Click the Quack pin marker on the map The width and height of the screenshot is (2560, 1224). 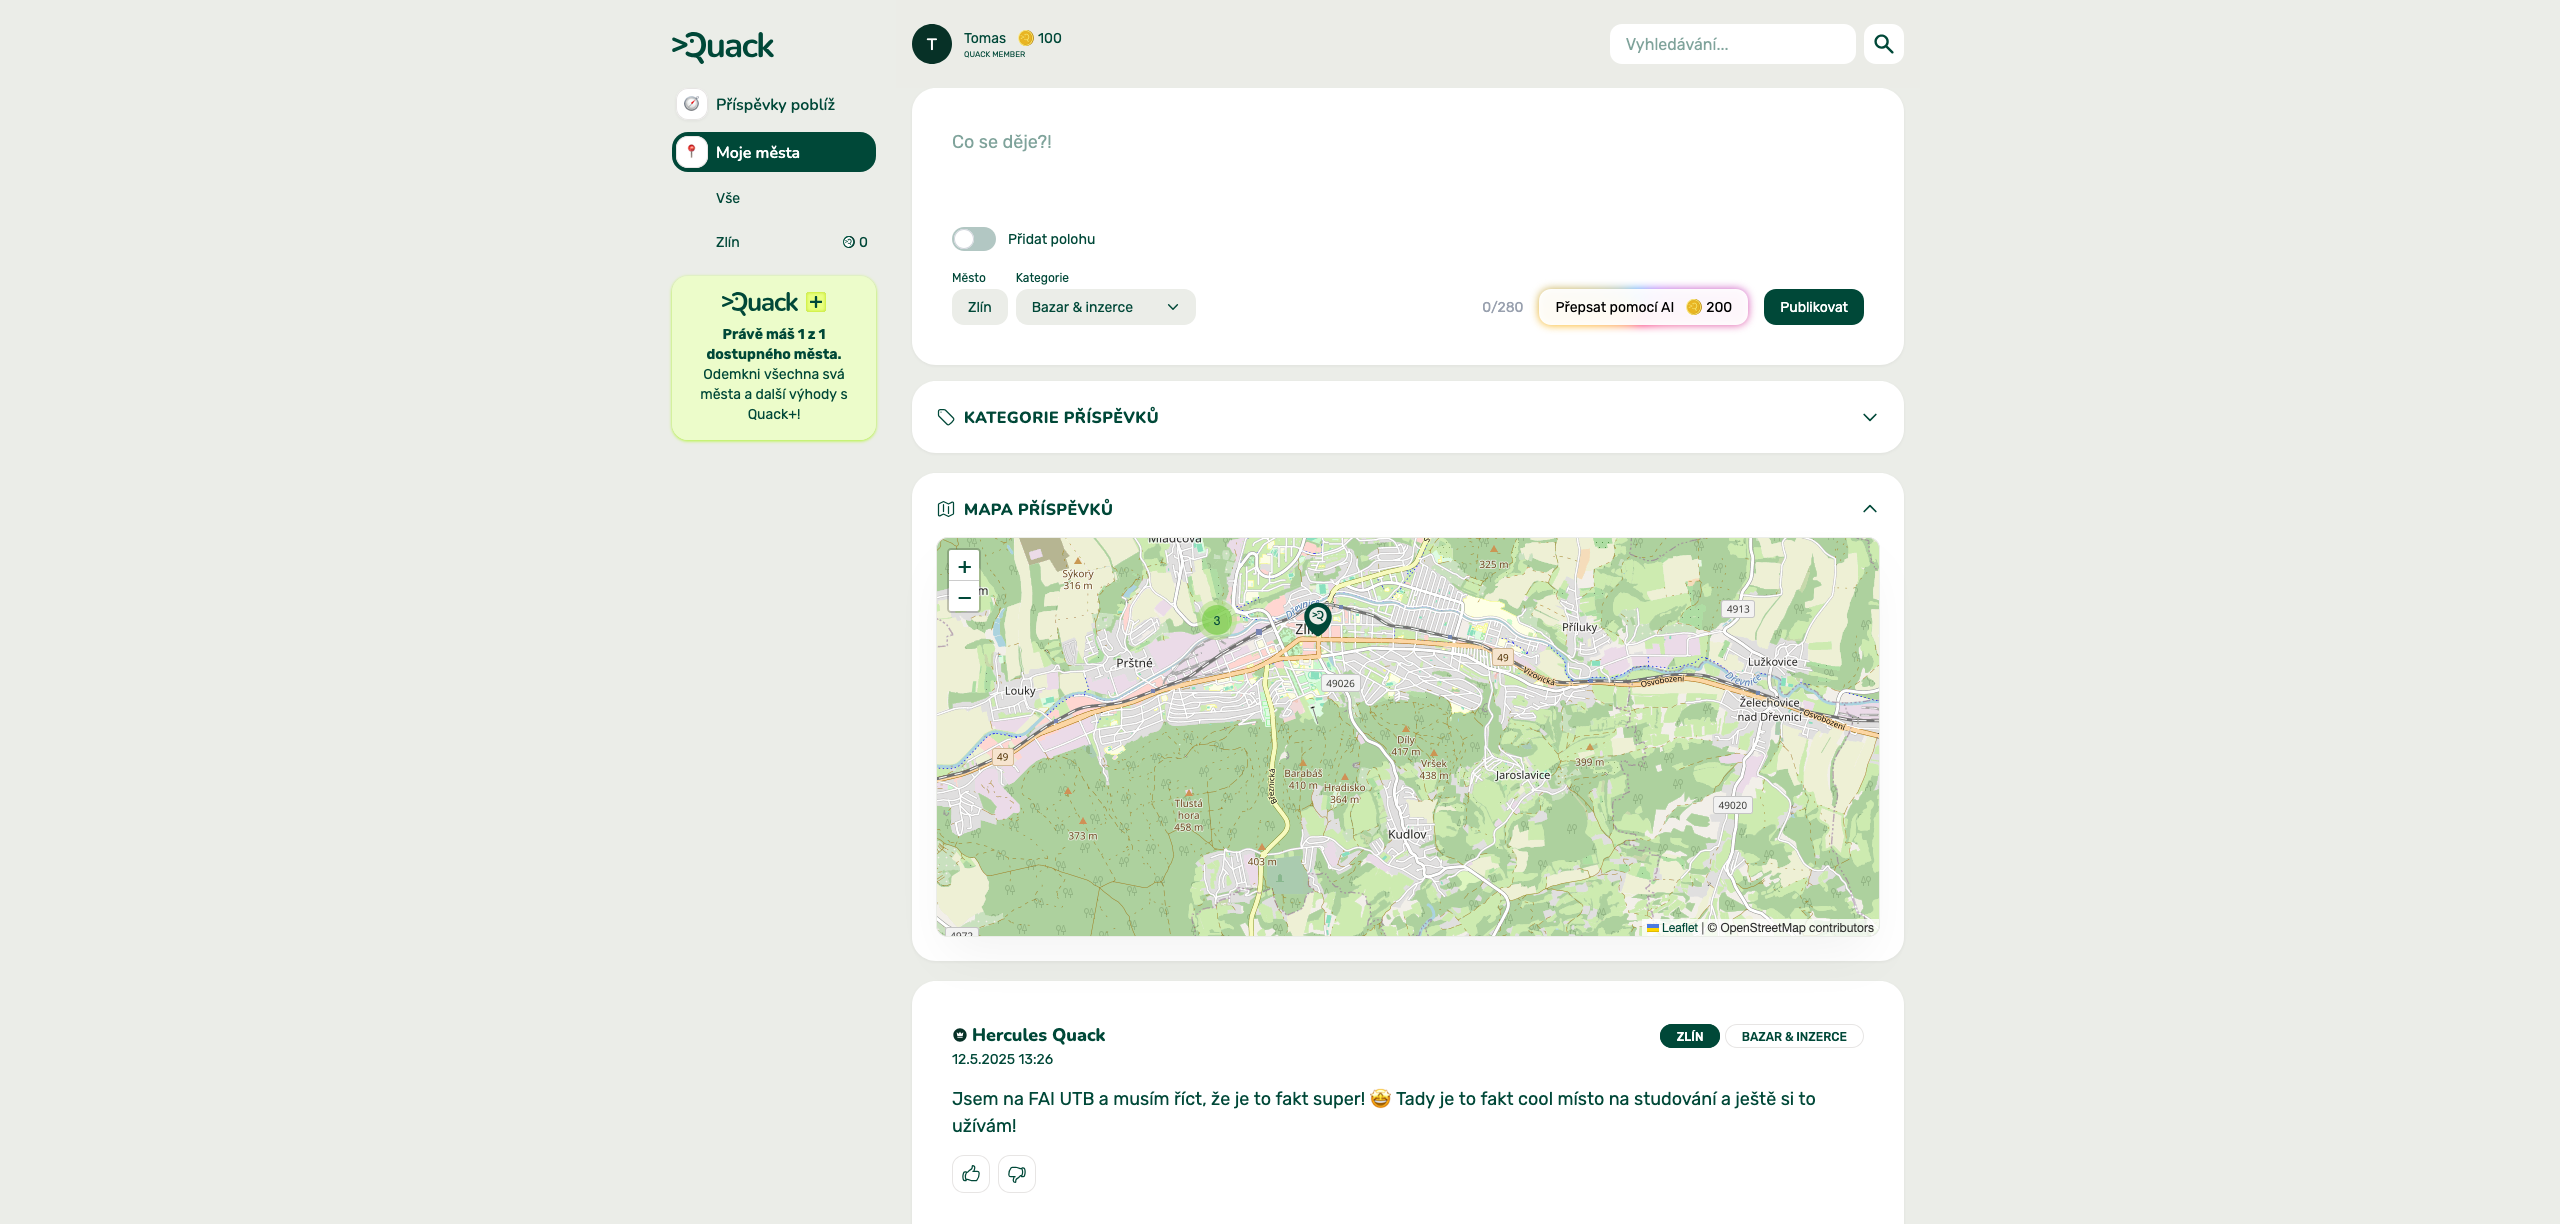pos(1317,618)
